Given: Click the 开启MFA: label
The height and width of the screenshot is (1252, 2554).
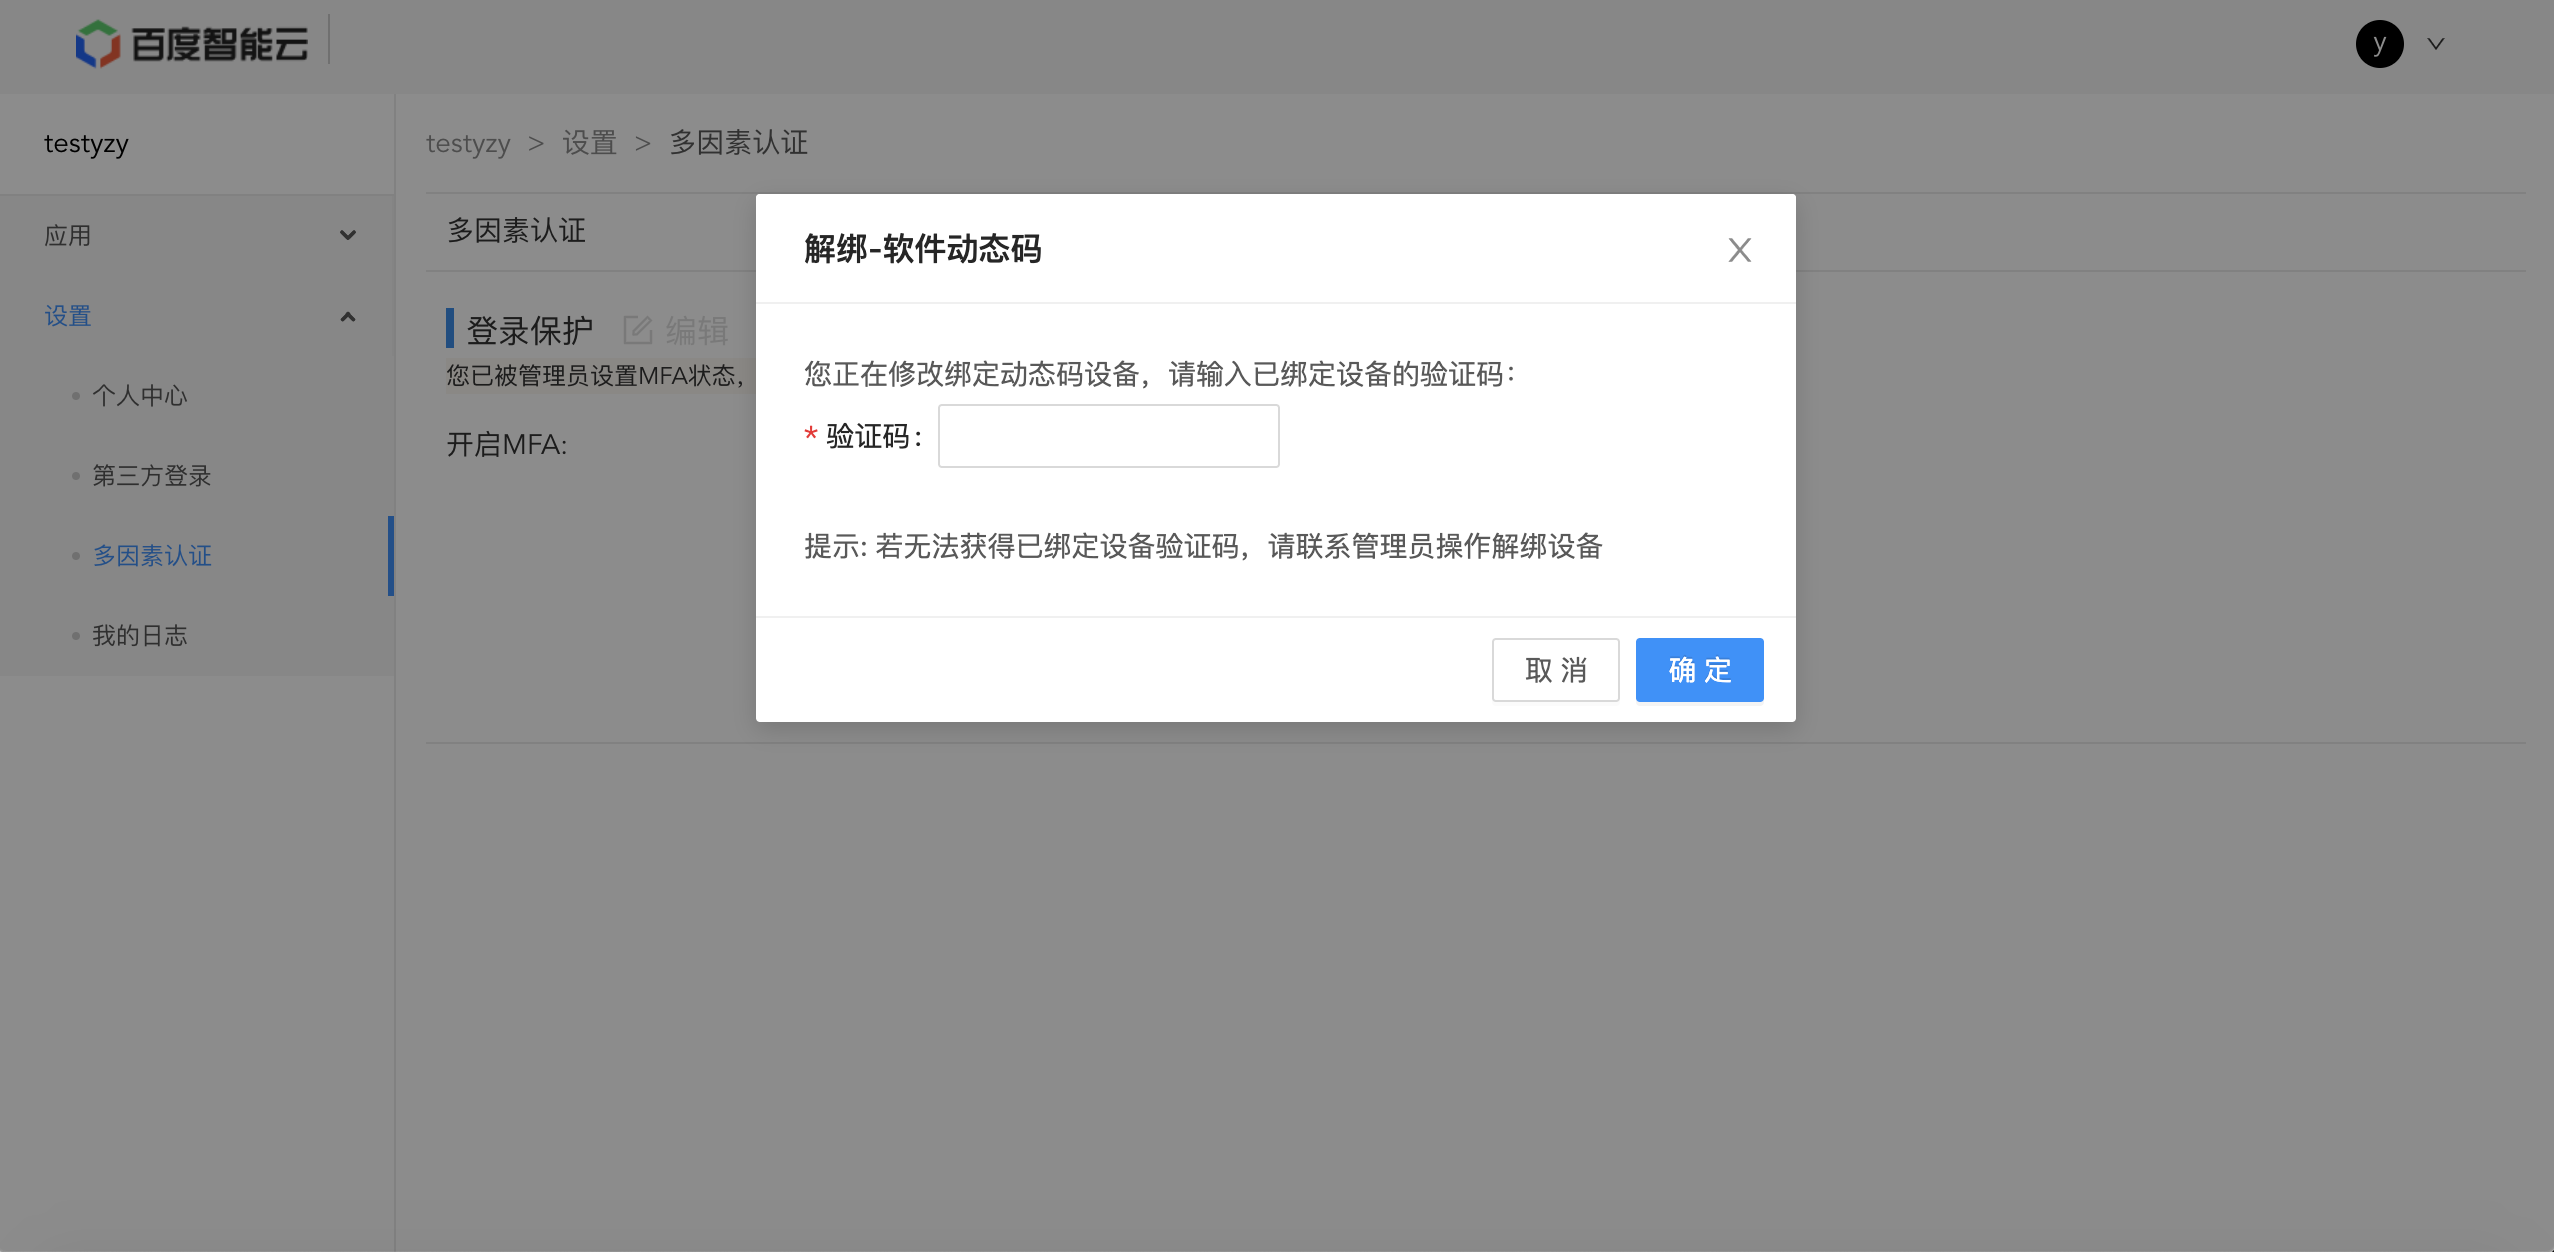Looking at the screenshot, I should (x=507, y=444).
